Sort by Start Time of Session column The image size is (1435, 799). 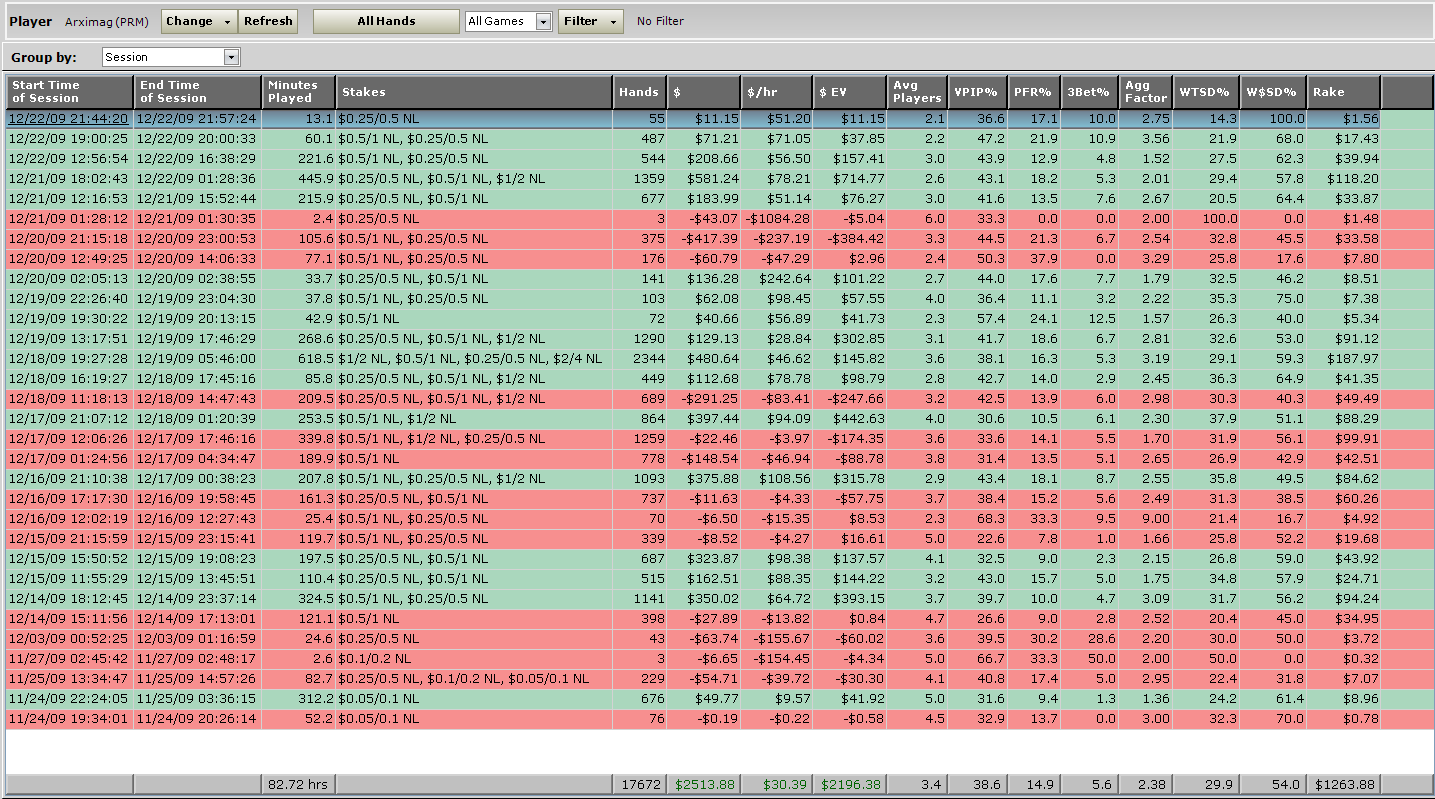pyautogui.click(x=69, y=92)
